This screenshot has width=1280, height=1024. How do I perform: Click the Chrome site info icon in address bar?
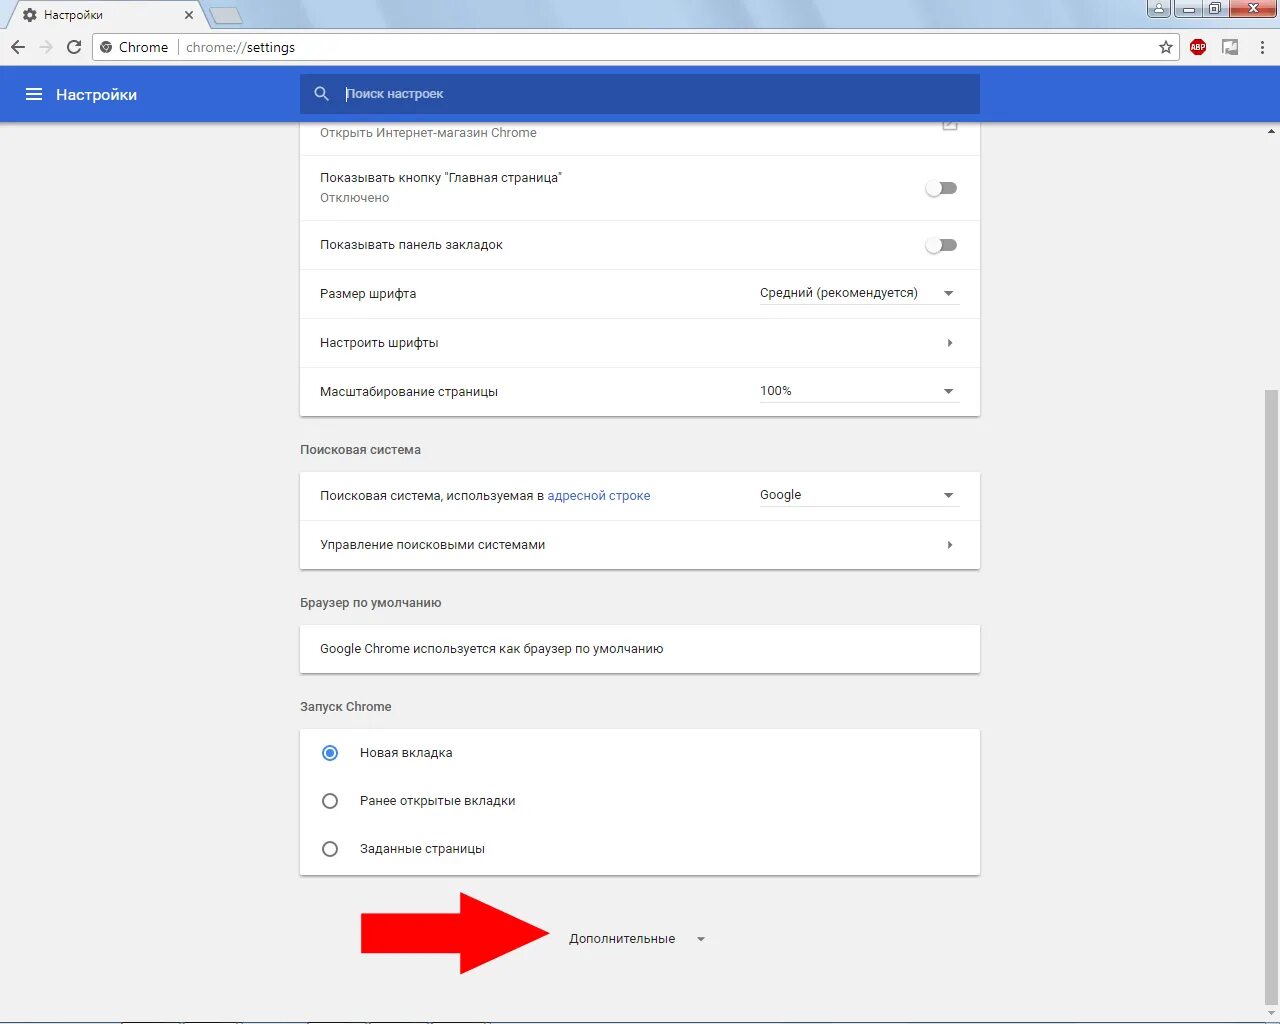(x=106, y=47)
